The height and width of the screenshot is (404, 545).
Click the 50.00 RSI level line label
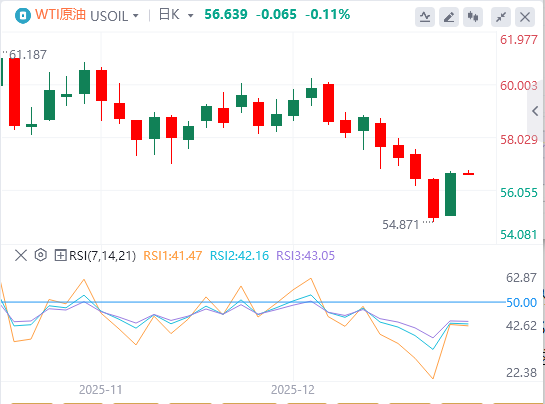[x=521, y=302]
